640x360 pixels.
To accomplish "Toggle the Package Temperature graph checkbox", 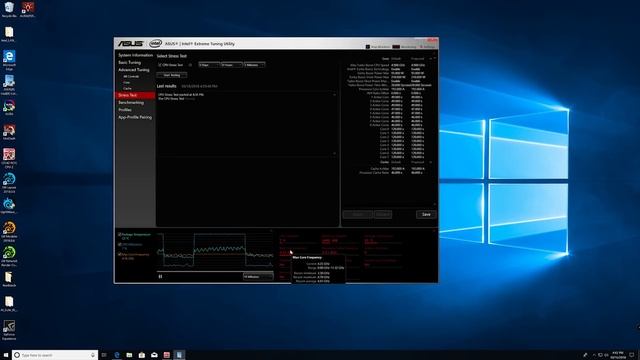I will click(120, 235).
